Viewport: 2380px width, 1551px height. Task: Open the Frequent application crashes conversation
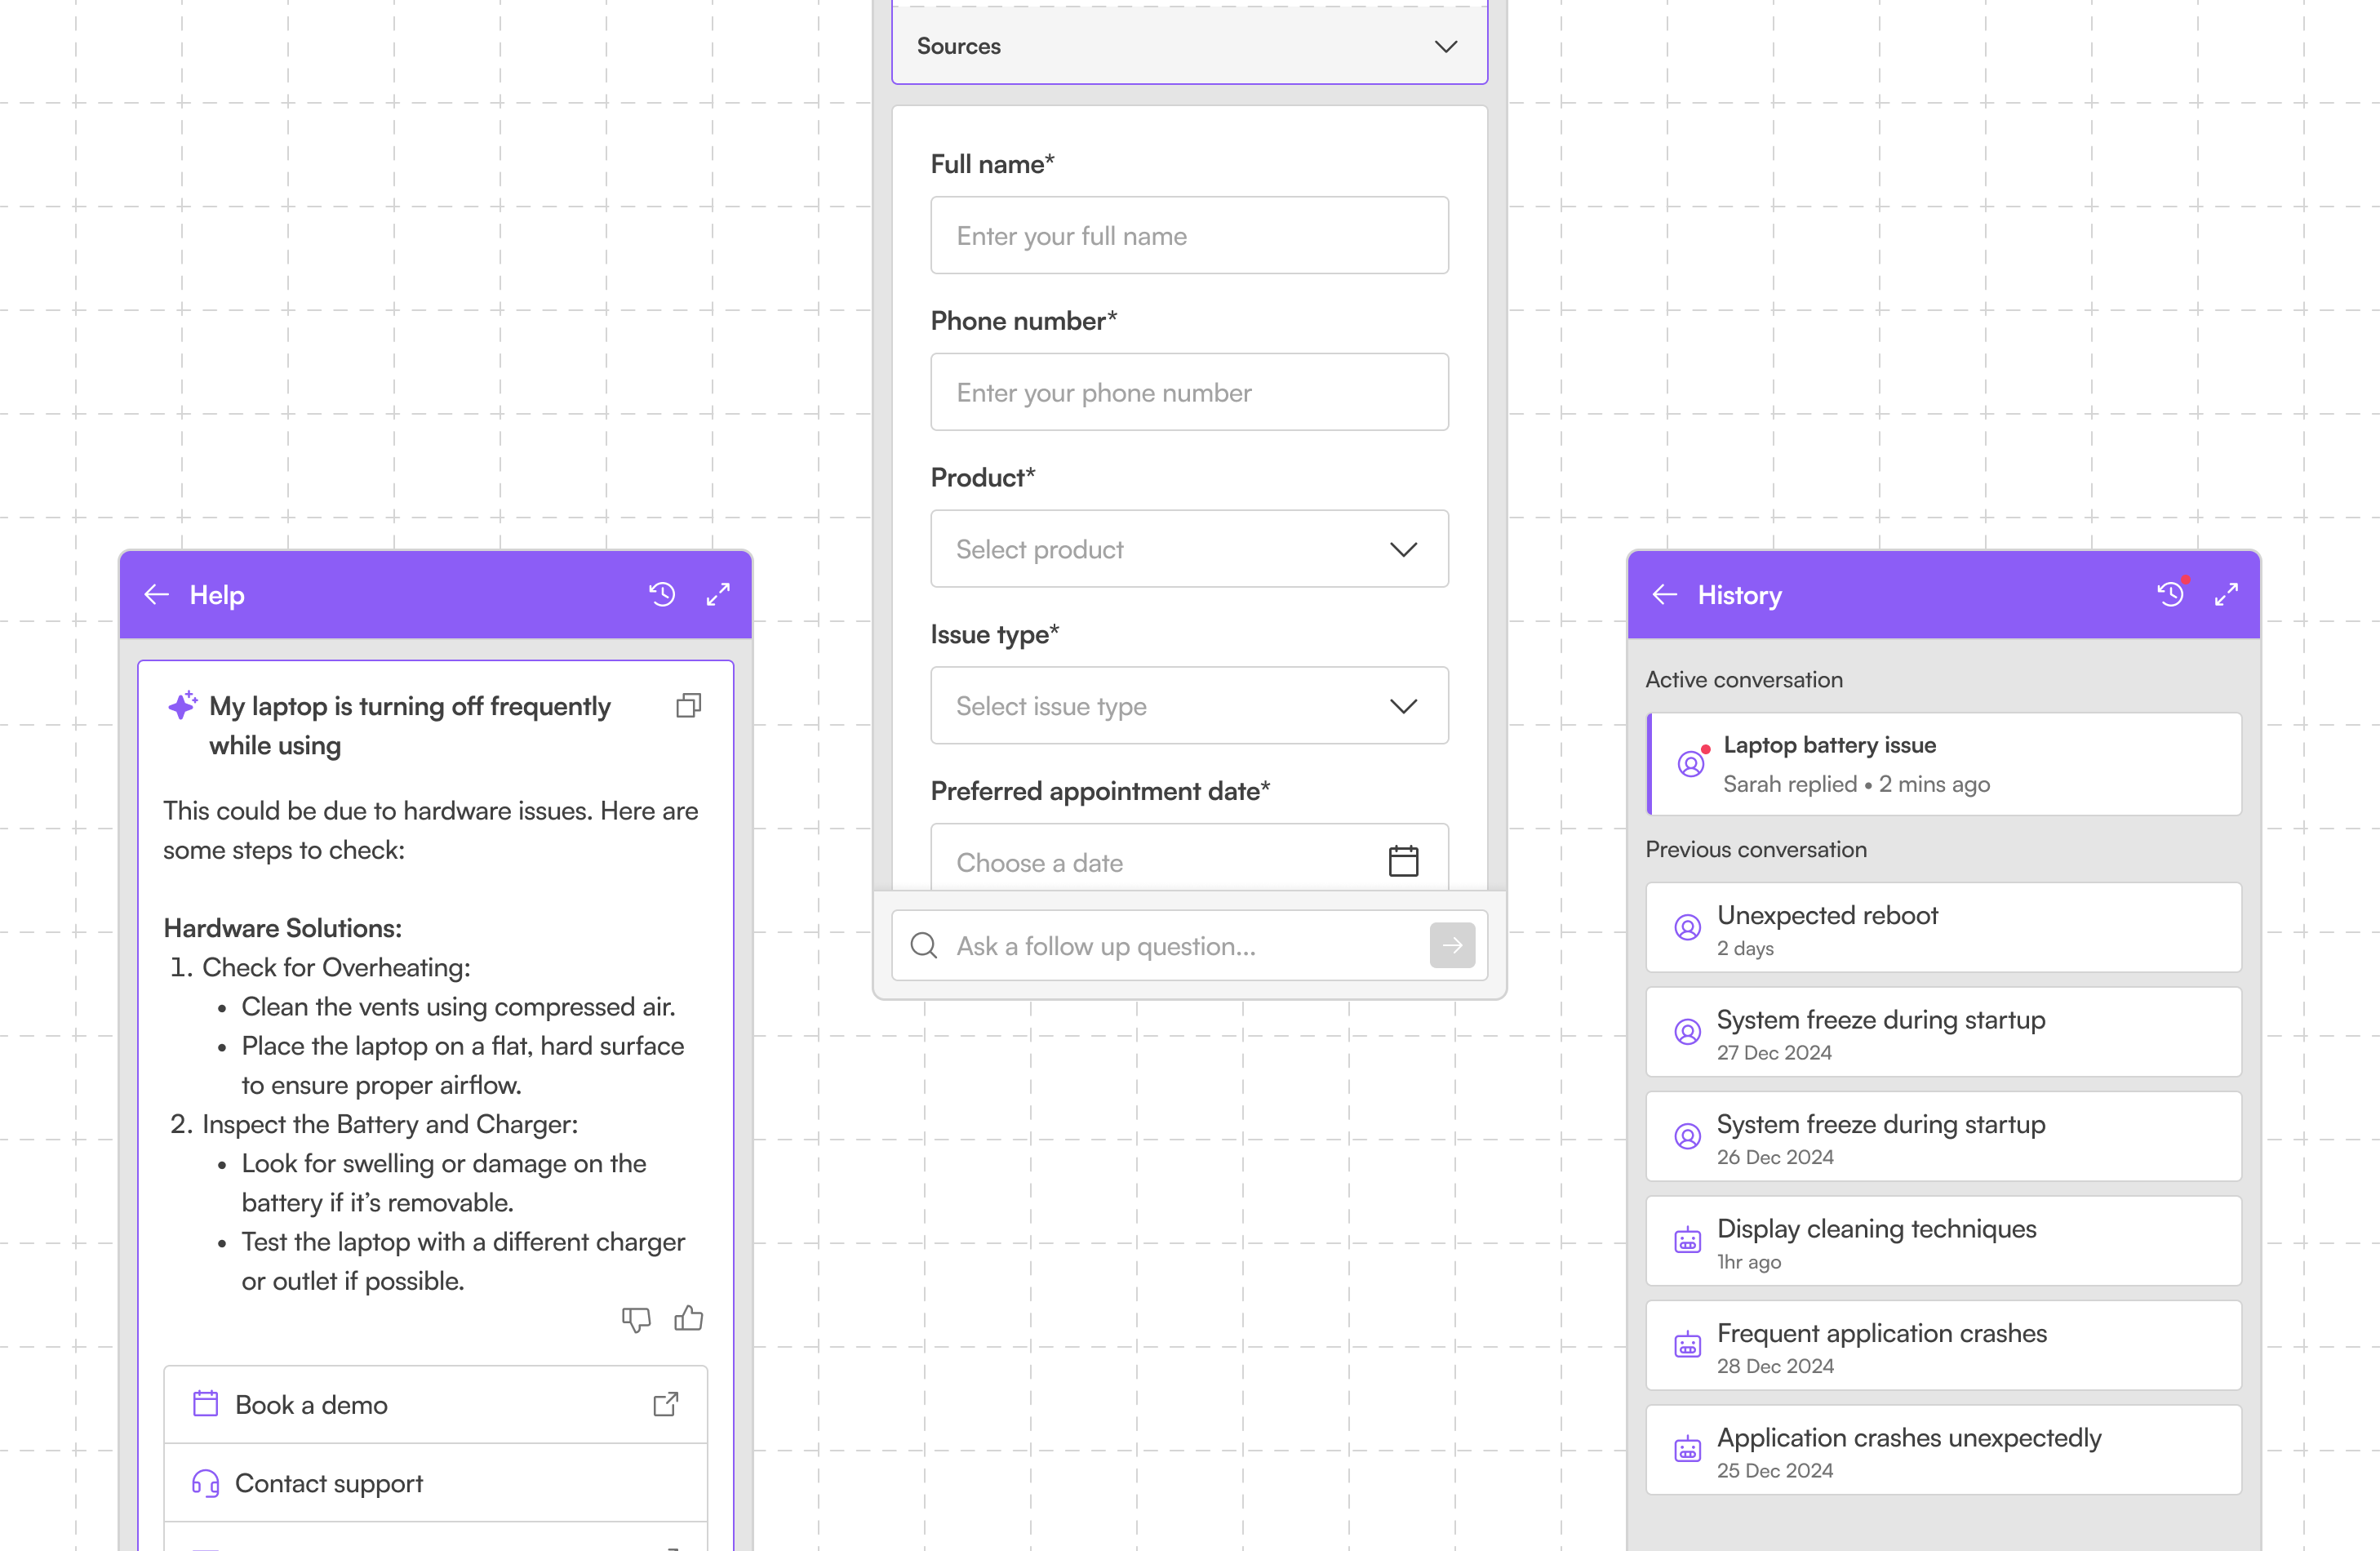[x=1944, y=1346]
